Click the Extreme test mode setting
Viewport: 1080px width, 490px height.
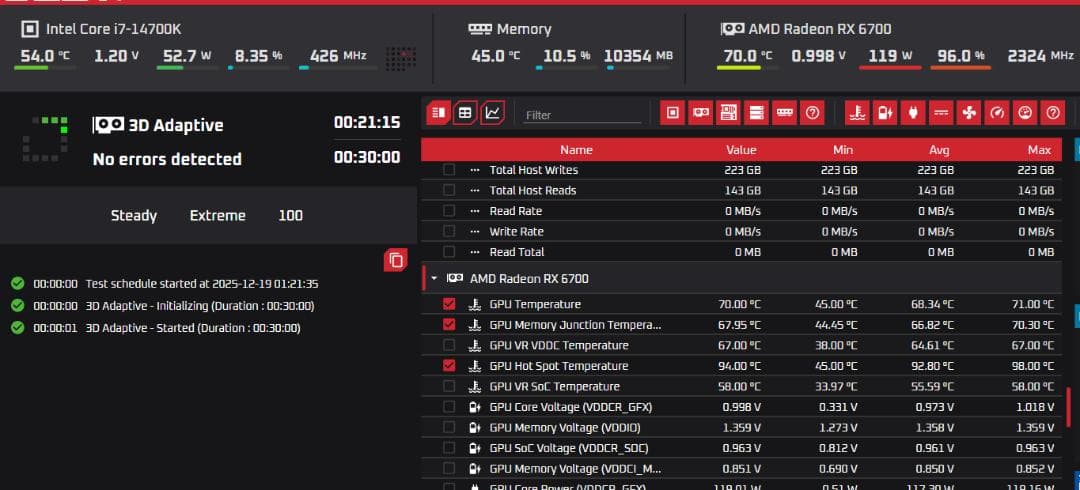tap(218, 216)
